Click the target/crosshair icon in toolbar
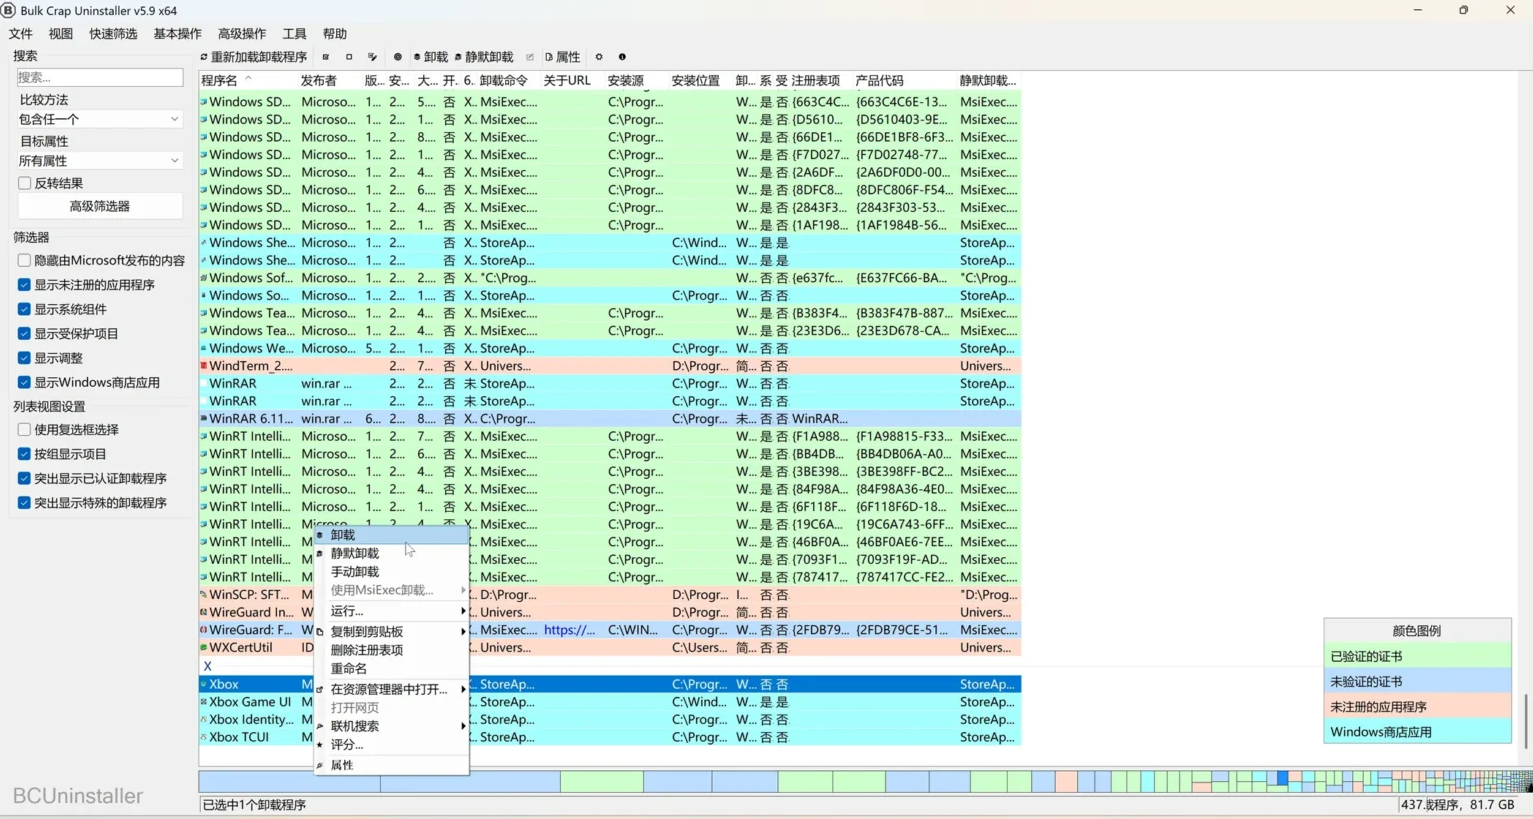 click(x=397, y=57)
